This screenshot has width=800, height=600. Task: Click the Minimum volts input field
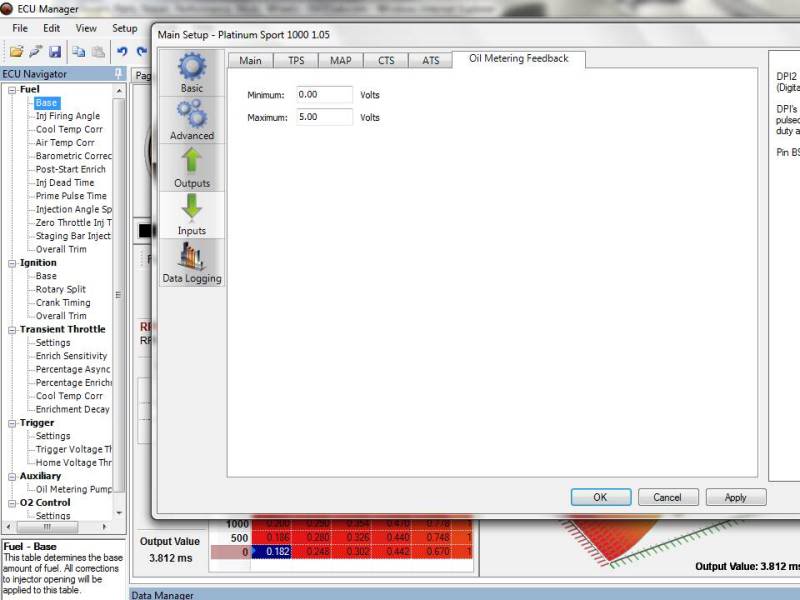(x=324, y=95)
